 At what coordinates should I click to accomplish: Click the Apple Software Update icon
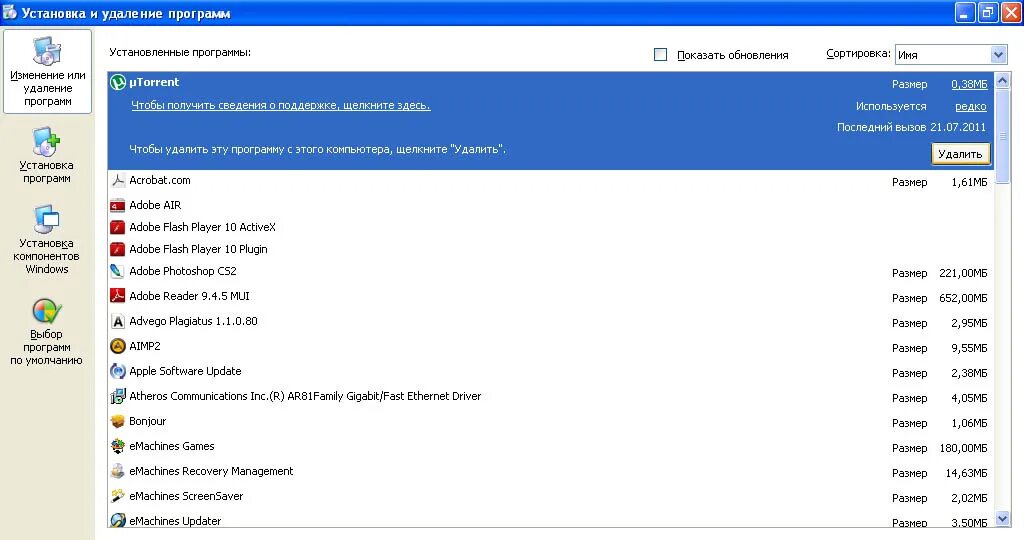pos(118,371)
